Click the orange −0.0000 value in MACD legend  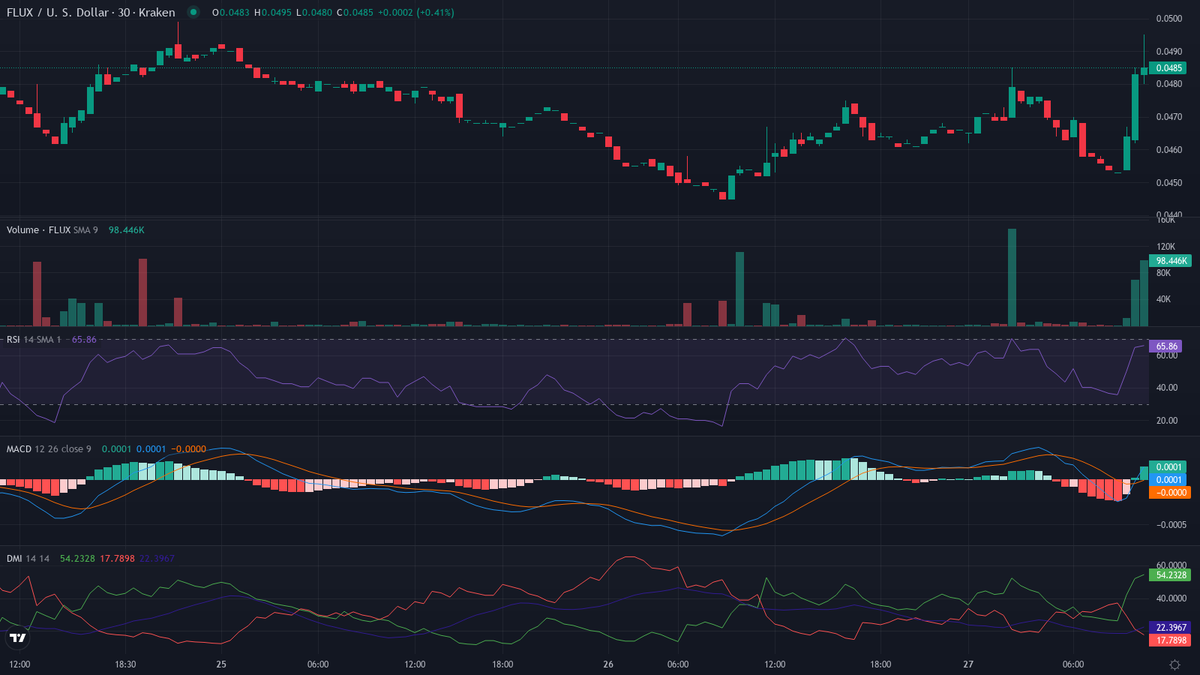[x=189, y=449]
